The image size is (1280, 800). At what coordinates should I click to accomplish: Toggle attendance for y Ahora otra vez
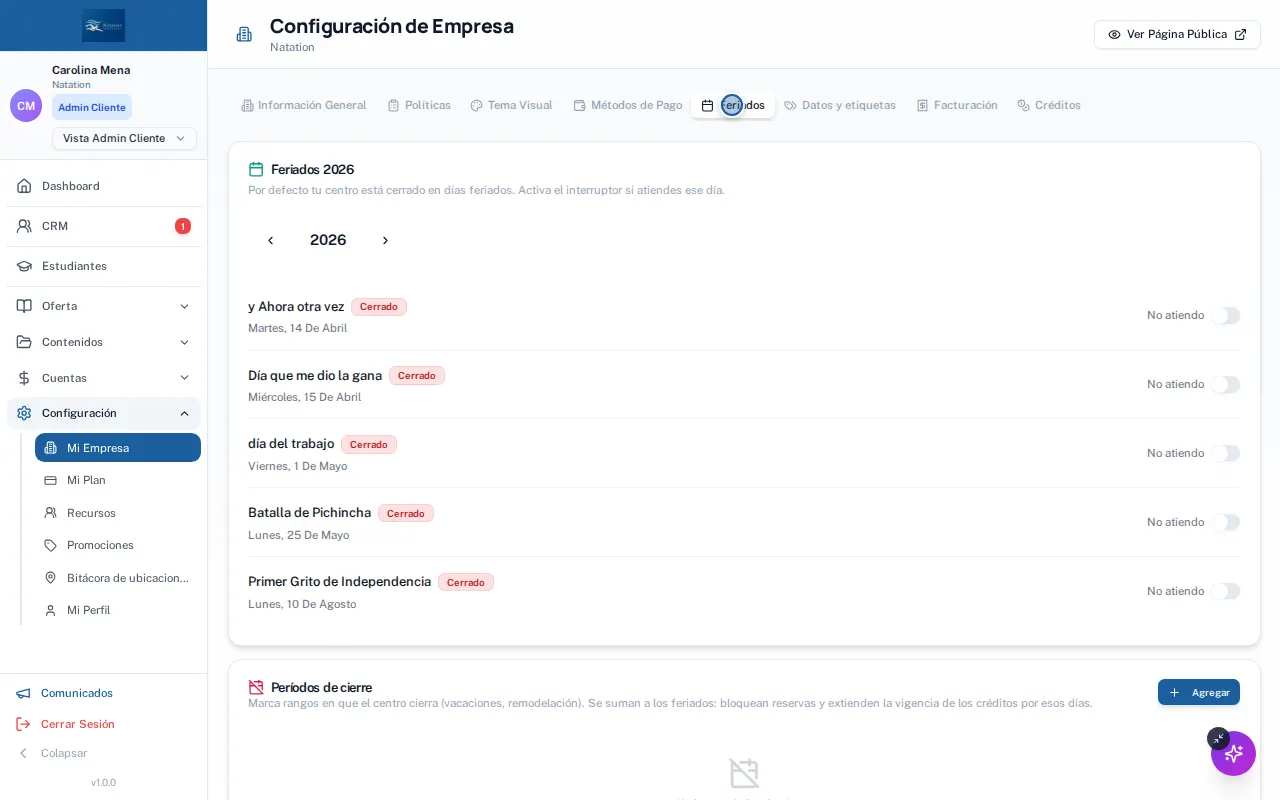[1225, 316]
